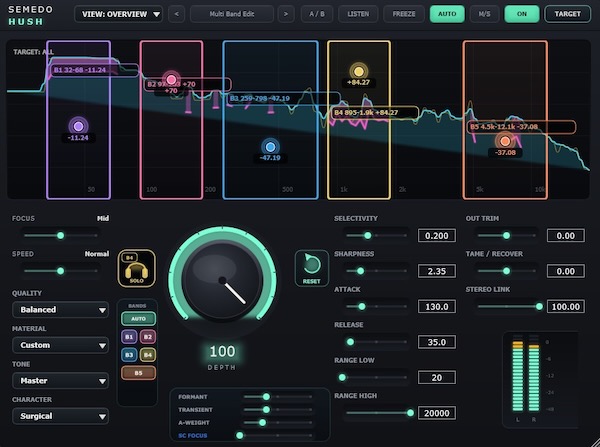
Task: Click the TARGET button
Action: tap(567, 14)
